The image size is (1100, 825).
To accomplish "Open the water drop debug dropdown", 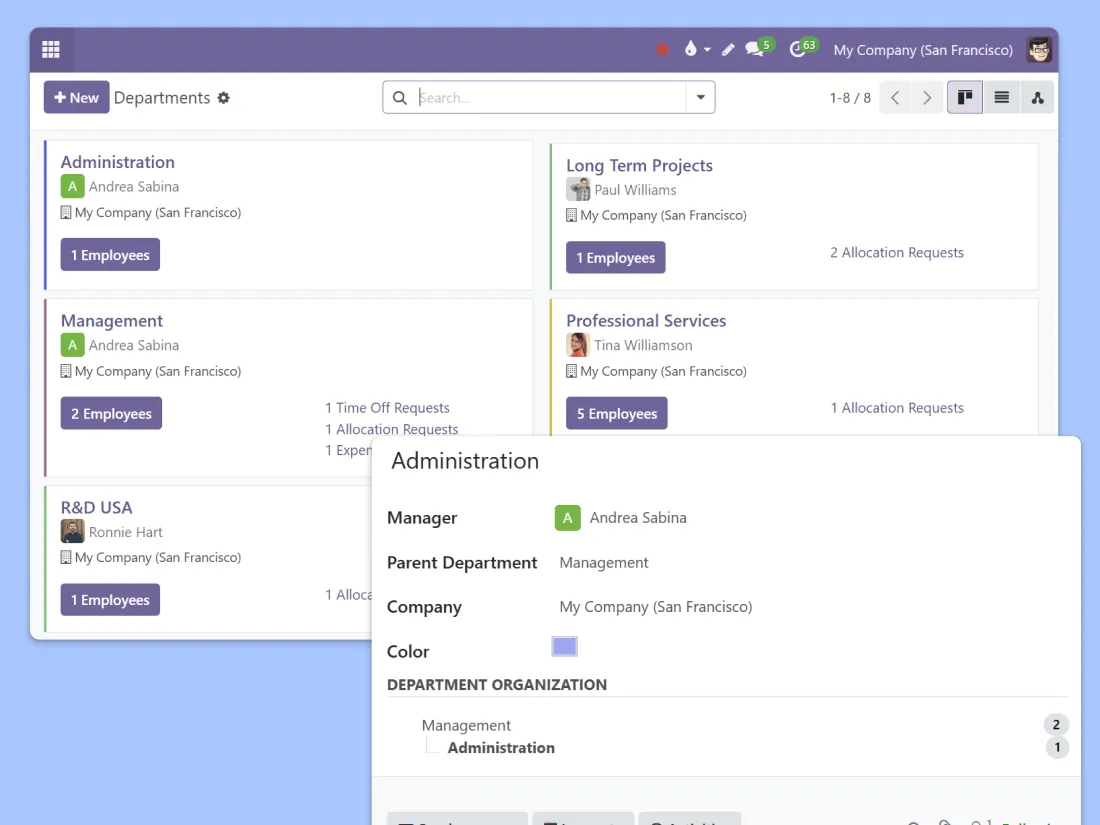I will (696, 50).
